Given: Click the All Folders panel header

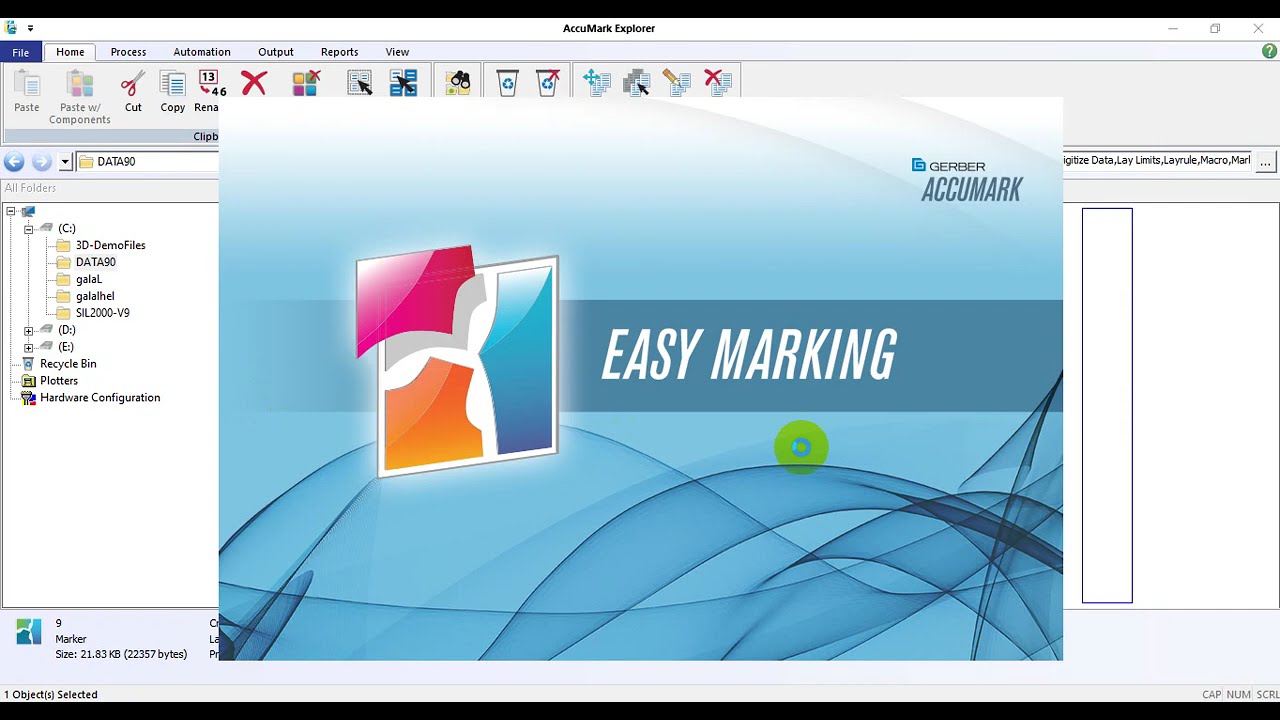Looking at the screenshot, I should click(30, 188).
